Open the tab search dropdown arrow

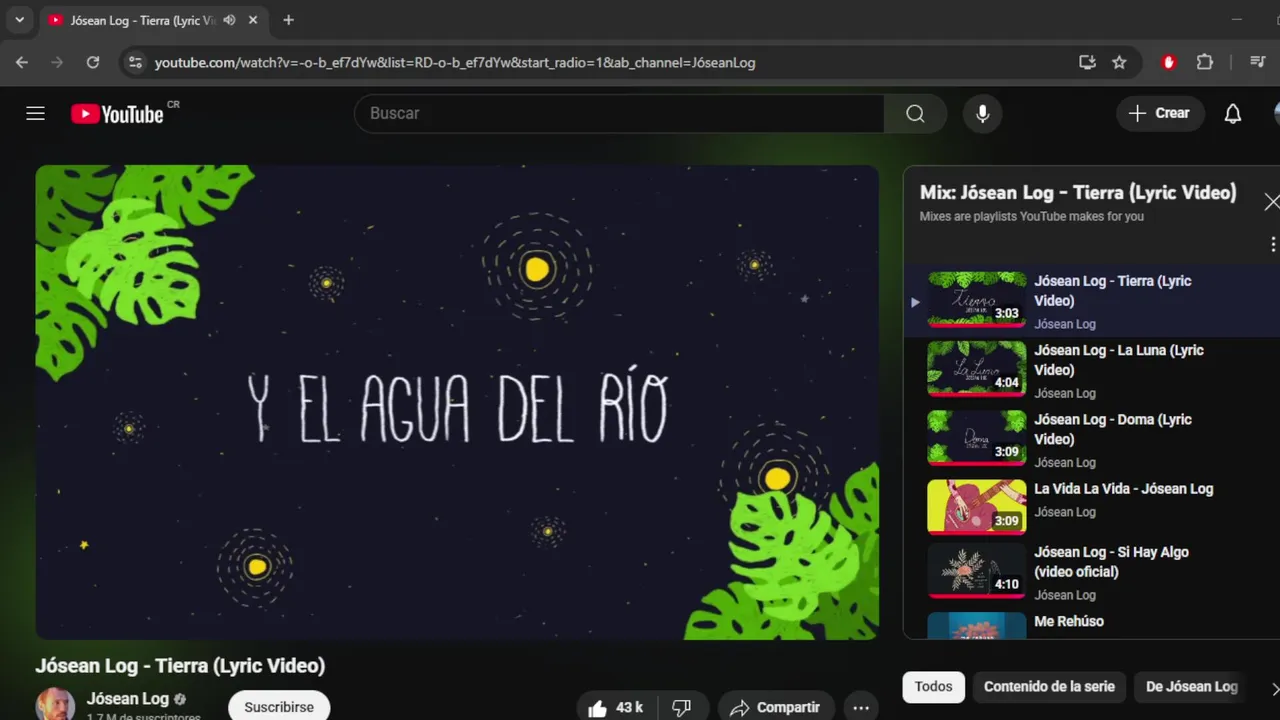click(19, 20)
